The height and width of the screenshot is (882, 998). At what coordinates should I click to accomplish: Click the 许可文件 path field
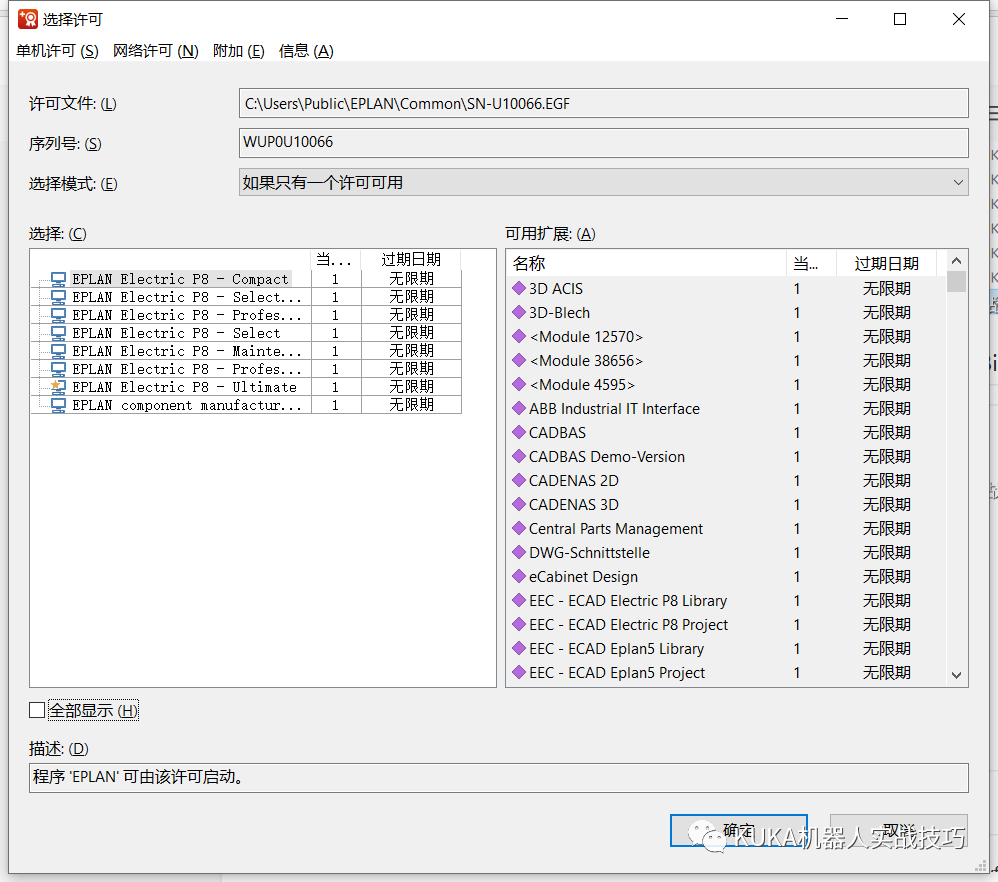pyautogui.click(x=603, y=103)
